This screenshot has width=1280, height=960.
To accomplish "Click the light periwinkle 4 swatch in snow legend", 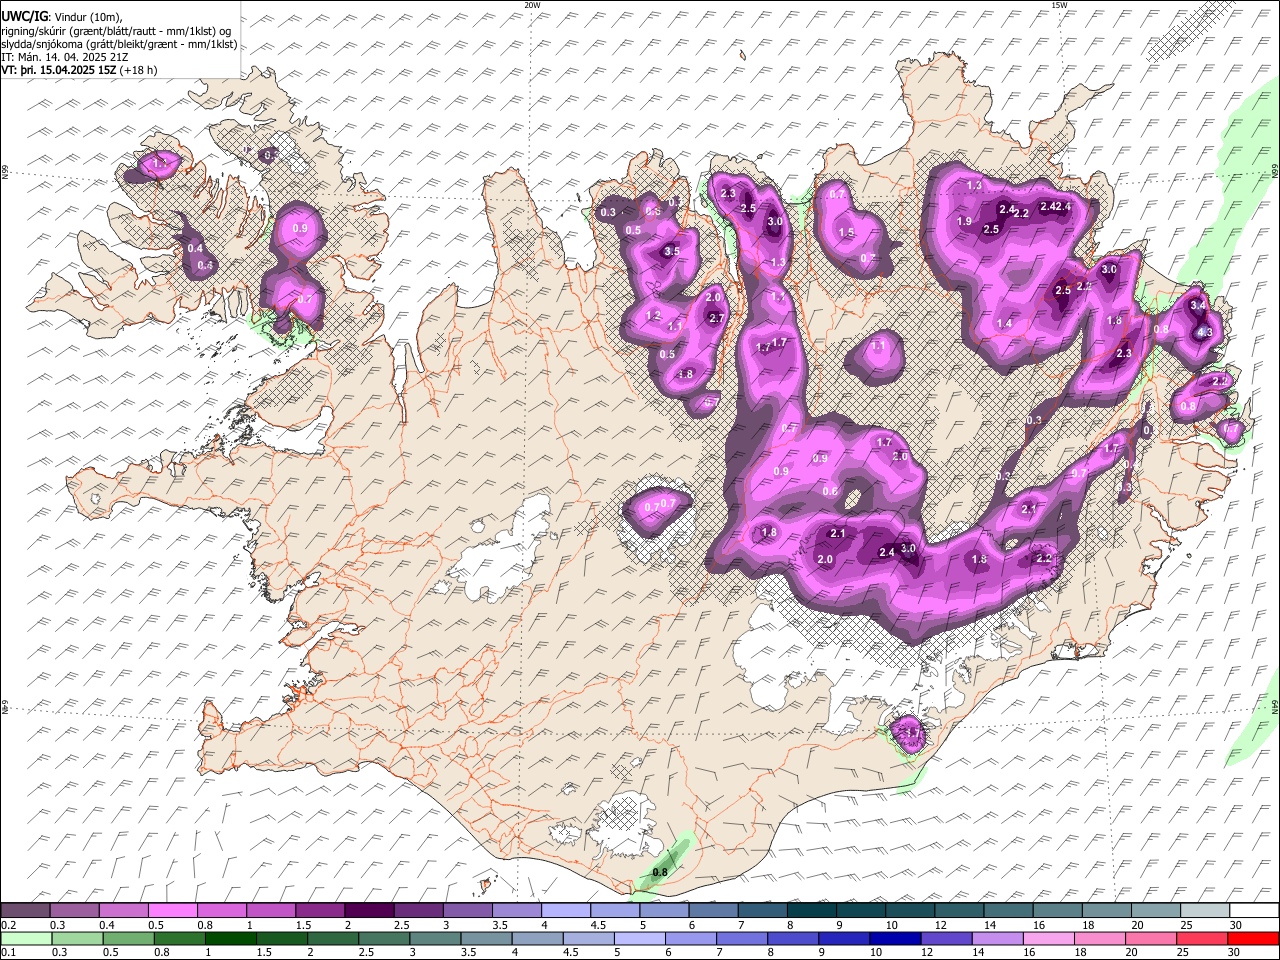I will point(565,911).
